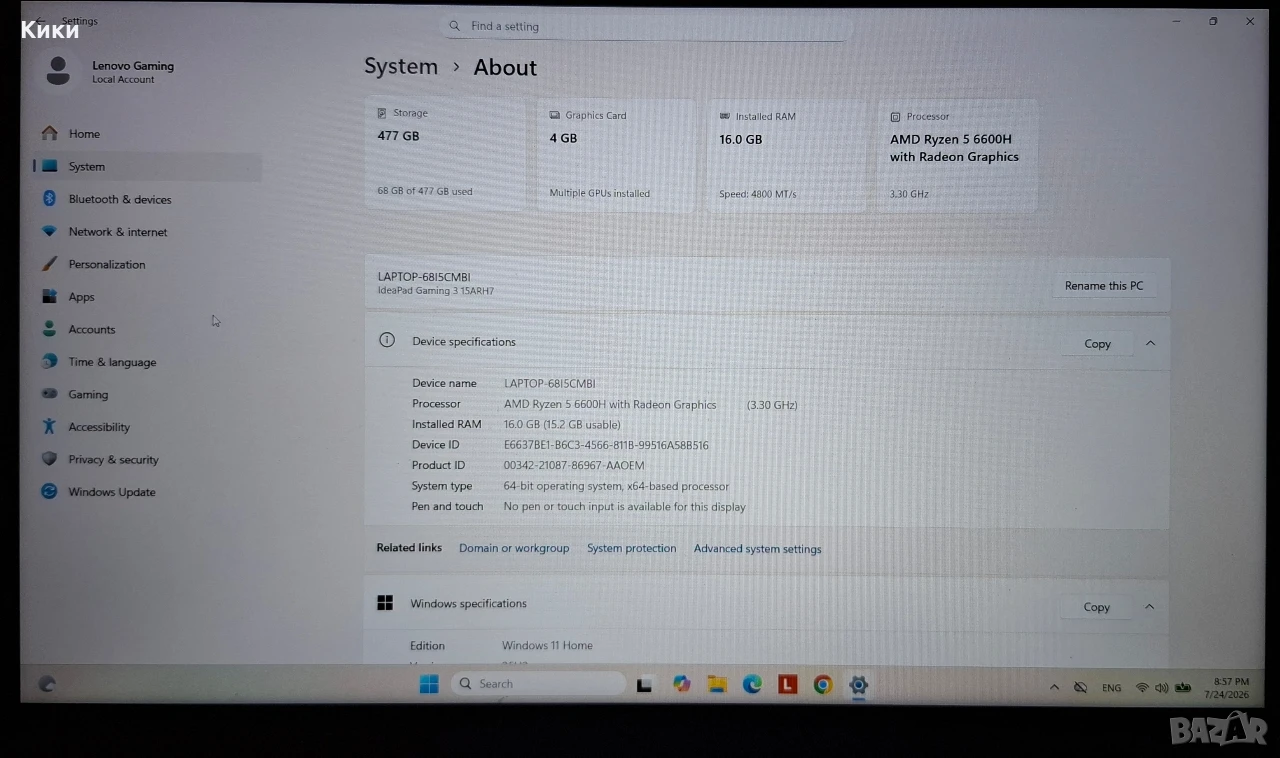Screen dimensions: 1280x758
Task: Open the ENG language switcher
Action: 1111,688
